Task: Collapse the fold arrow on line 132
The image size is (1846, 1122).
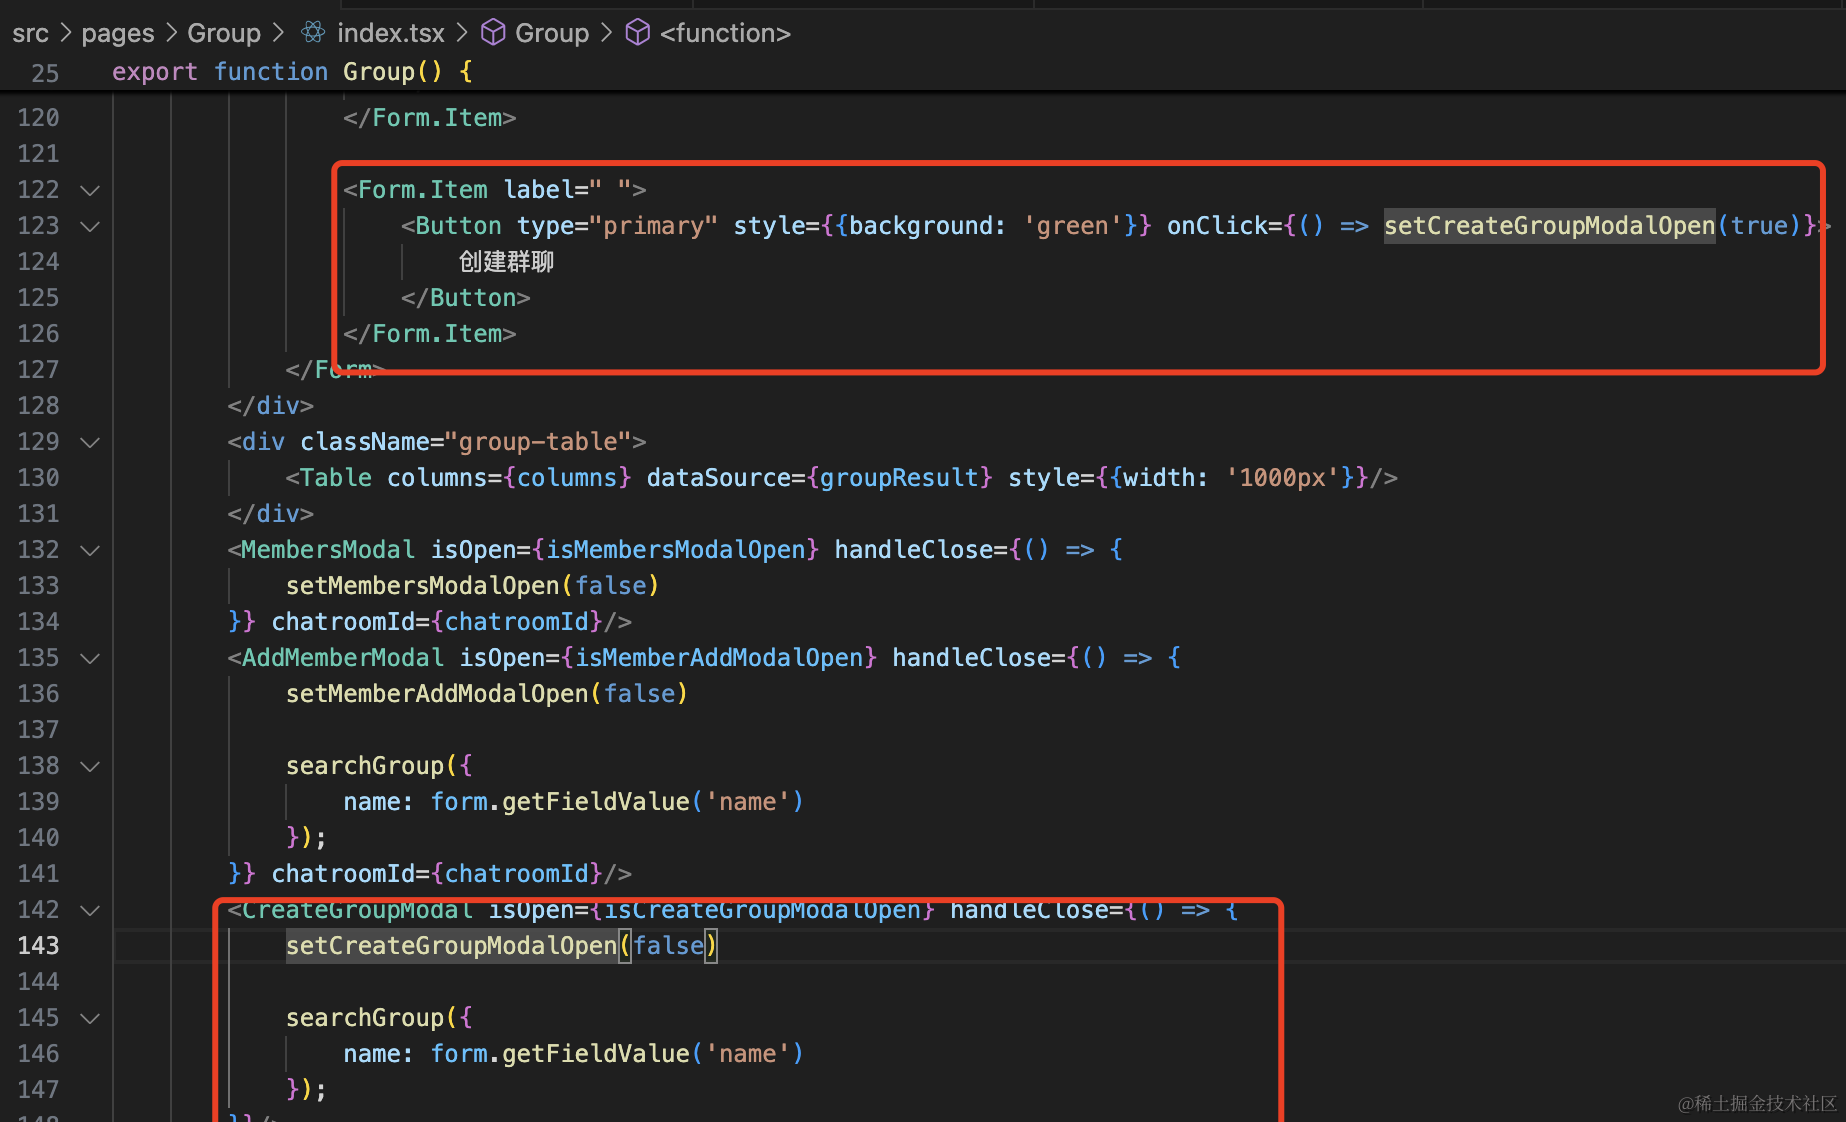Action: pyautogui.click(x=90, y=550)
